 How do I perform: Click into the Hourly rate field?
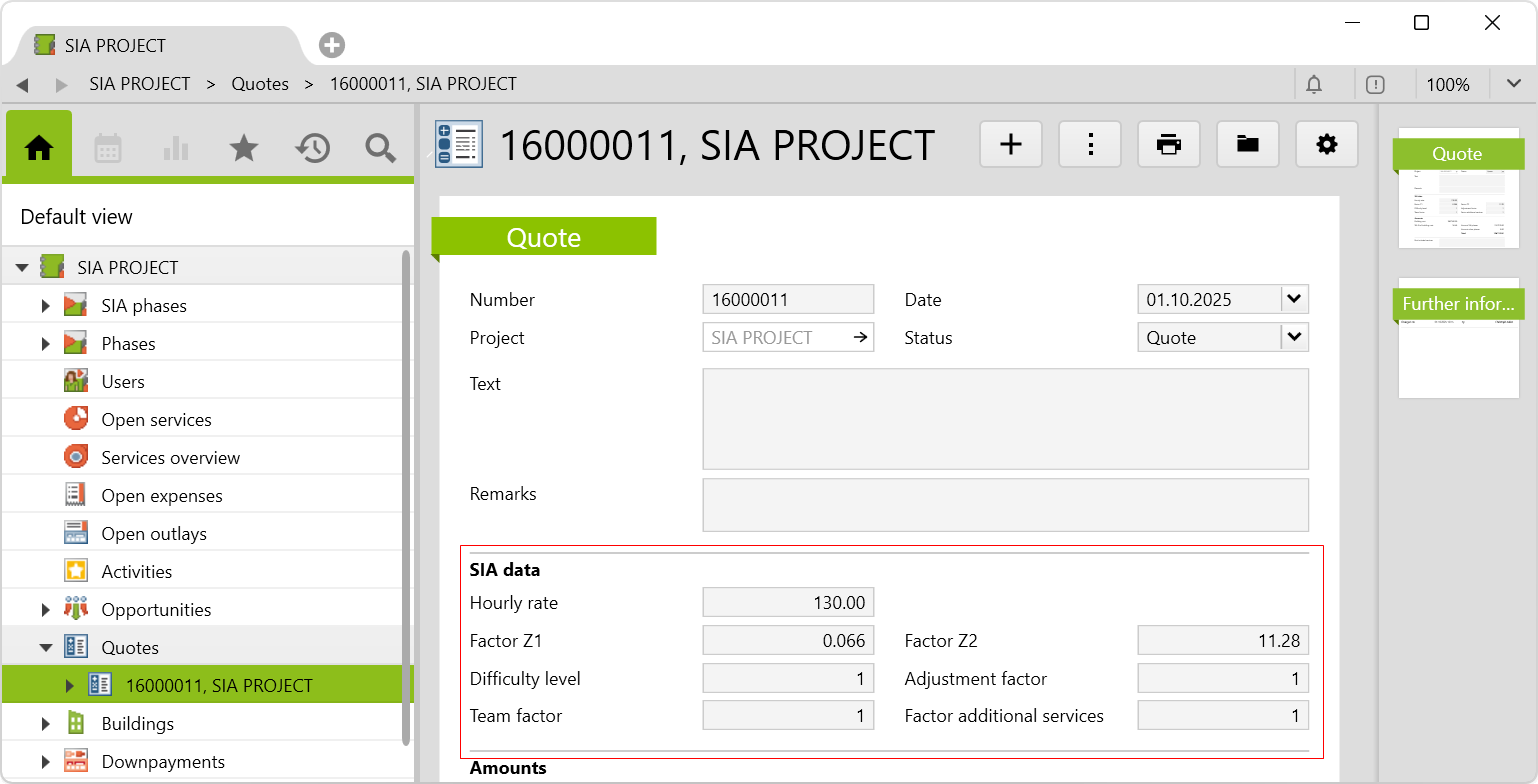pos(788,602)
